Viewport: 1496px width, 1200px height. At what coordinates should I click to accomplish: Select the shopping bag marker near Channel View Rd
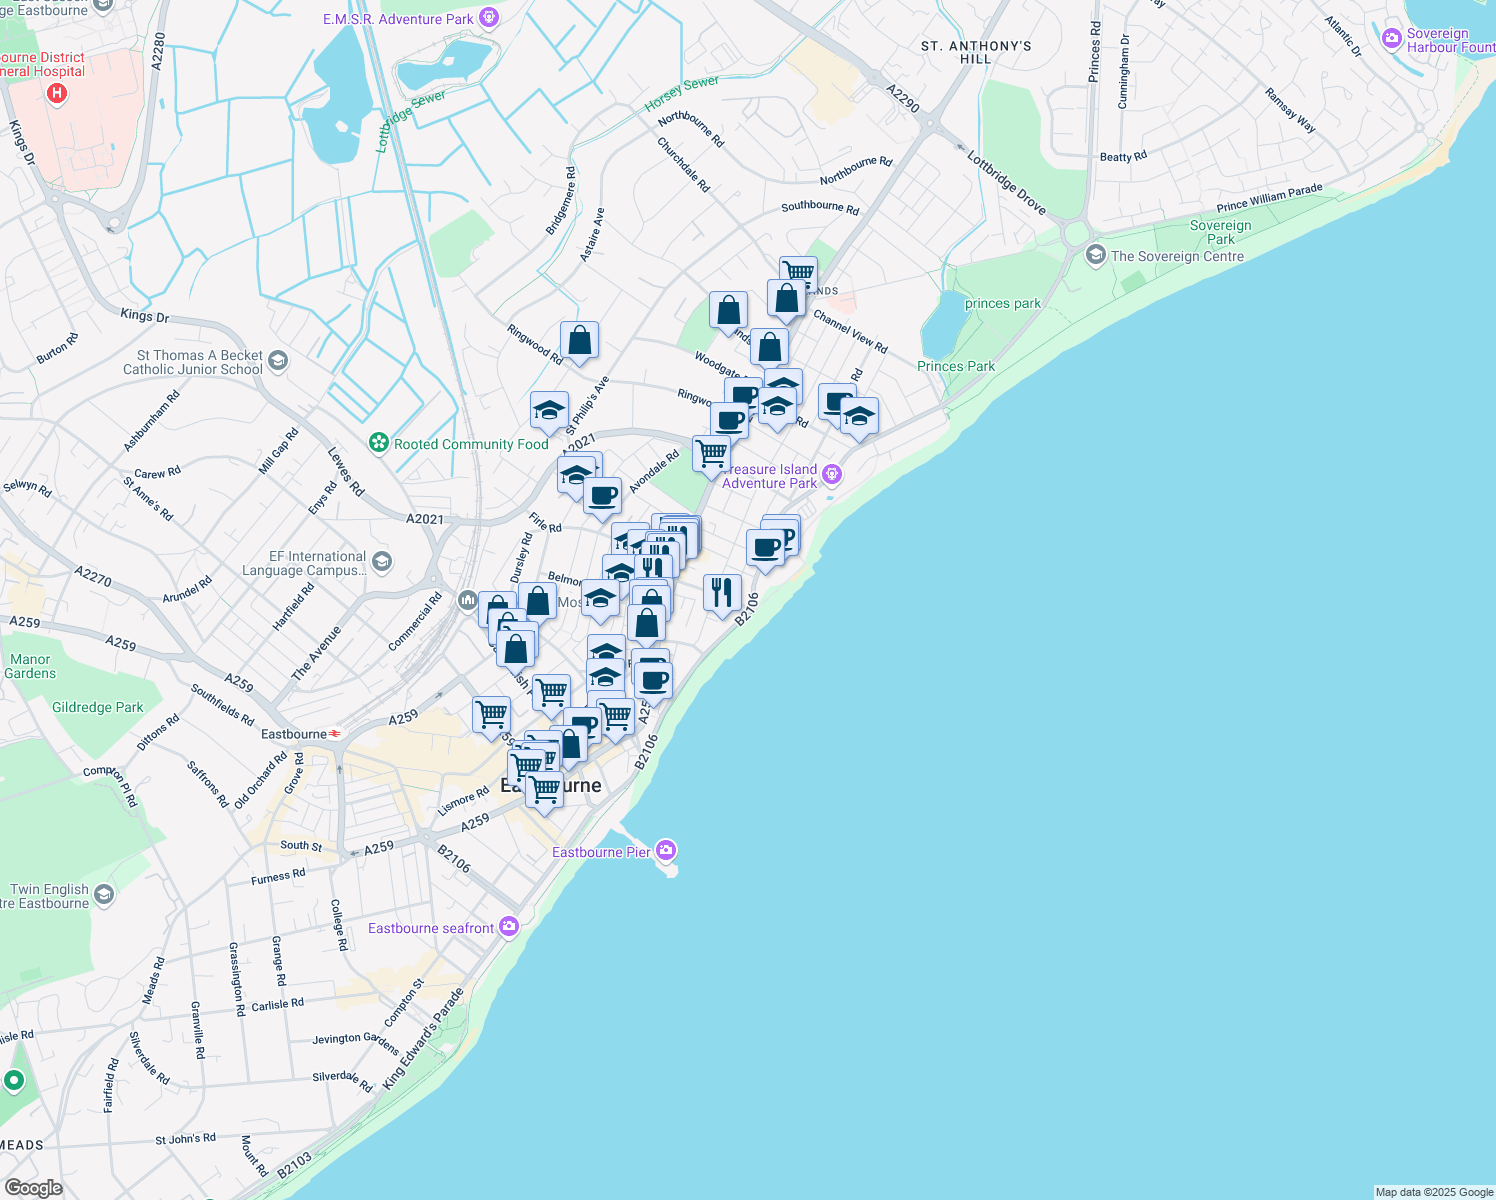(769, 345)
